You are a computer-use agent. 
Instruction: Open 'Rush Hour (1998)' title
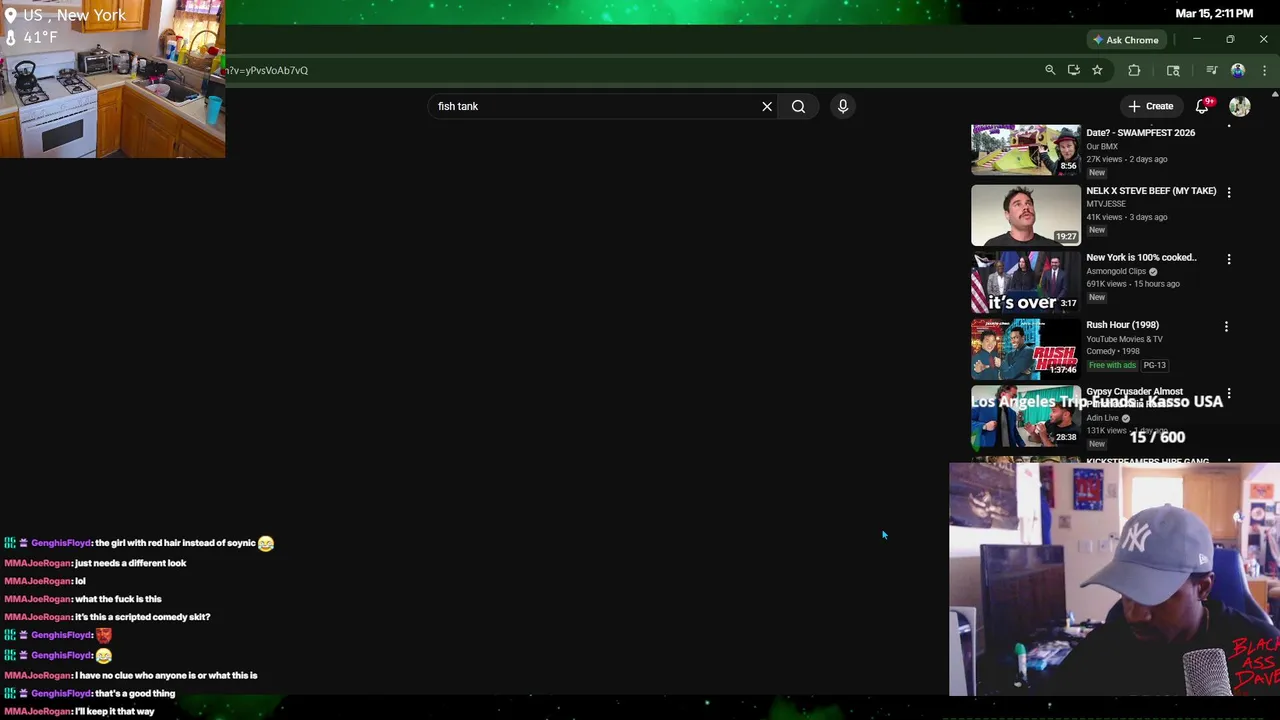click(1122, 324)
